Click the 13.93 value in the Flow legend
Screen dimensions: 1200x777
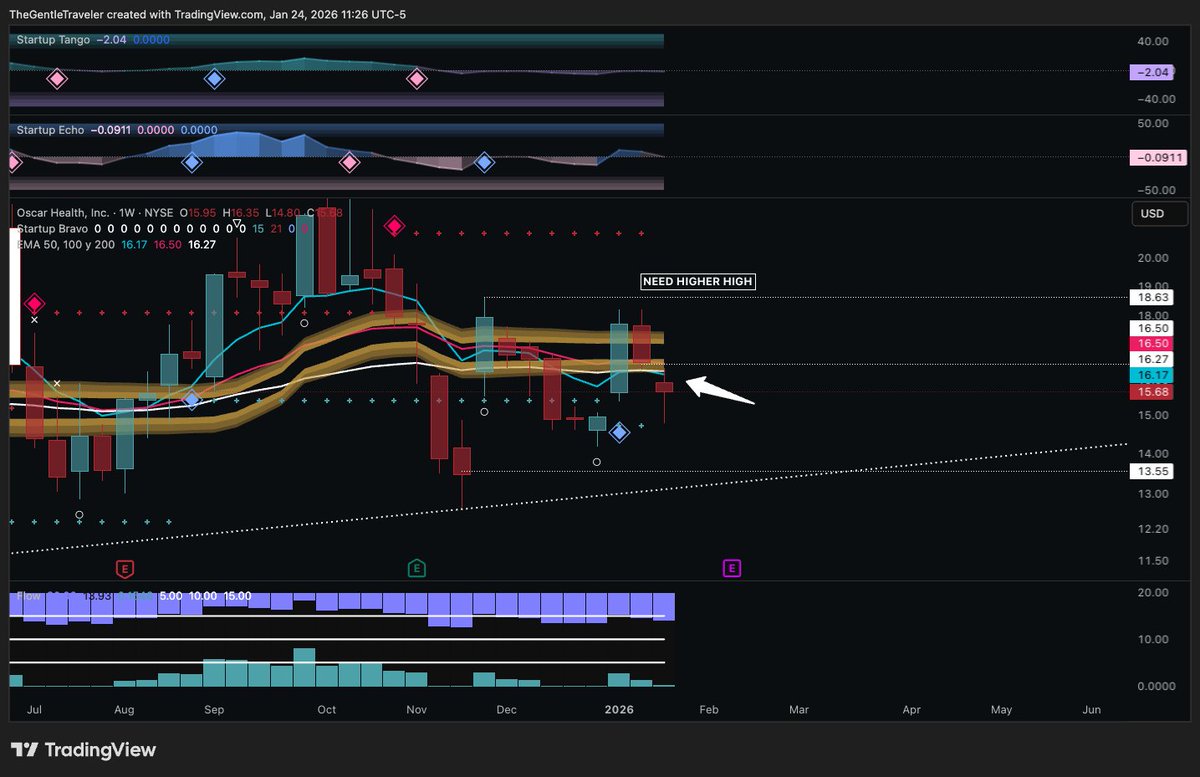point(98,596)
